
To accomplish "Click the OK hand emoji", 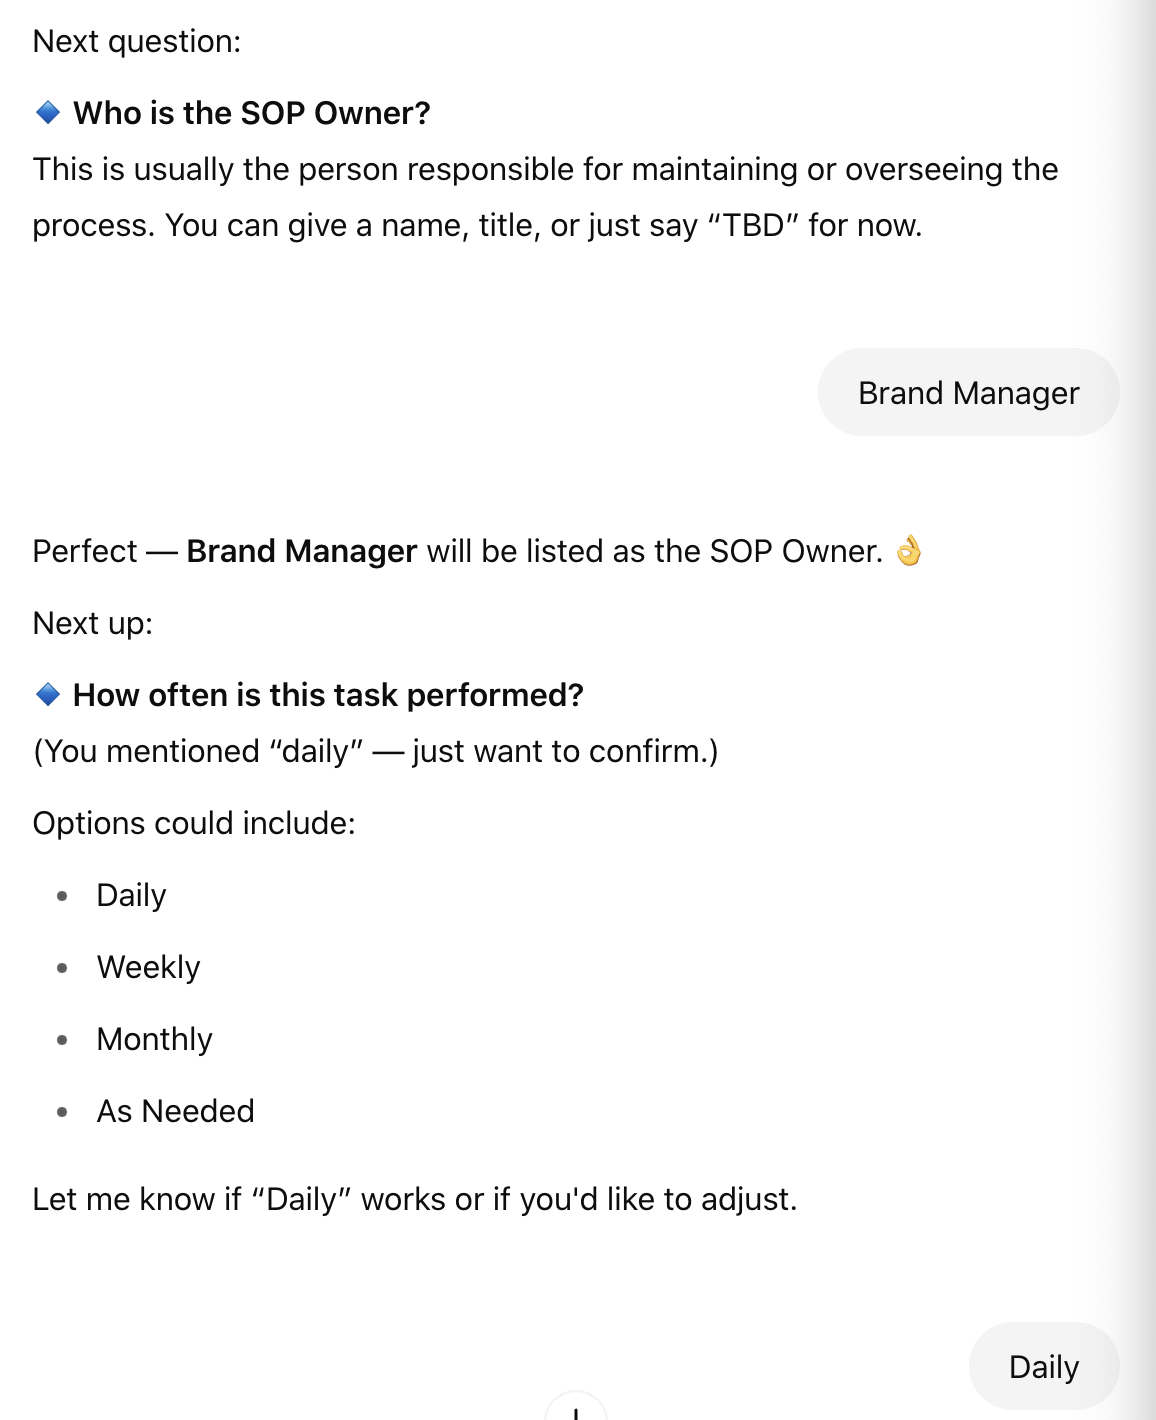I will point(908,551).
